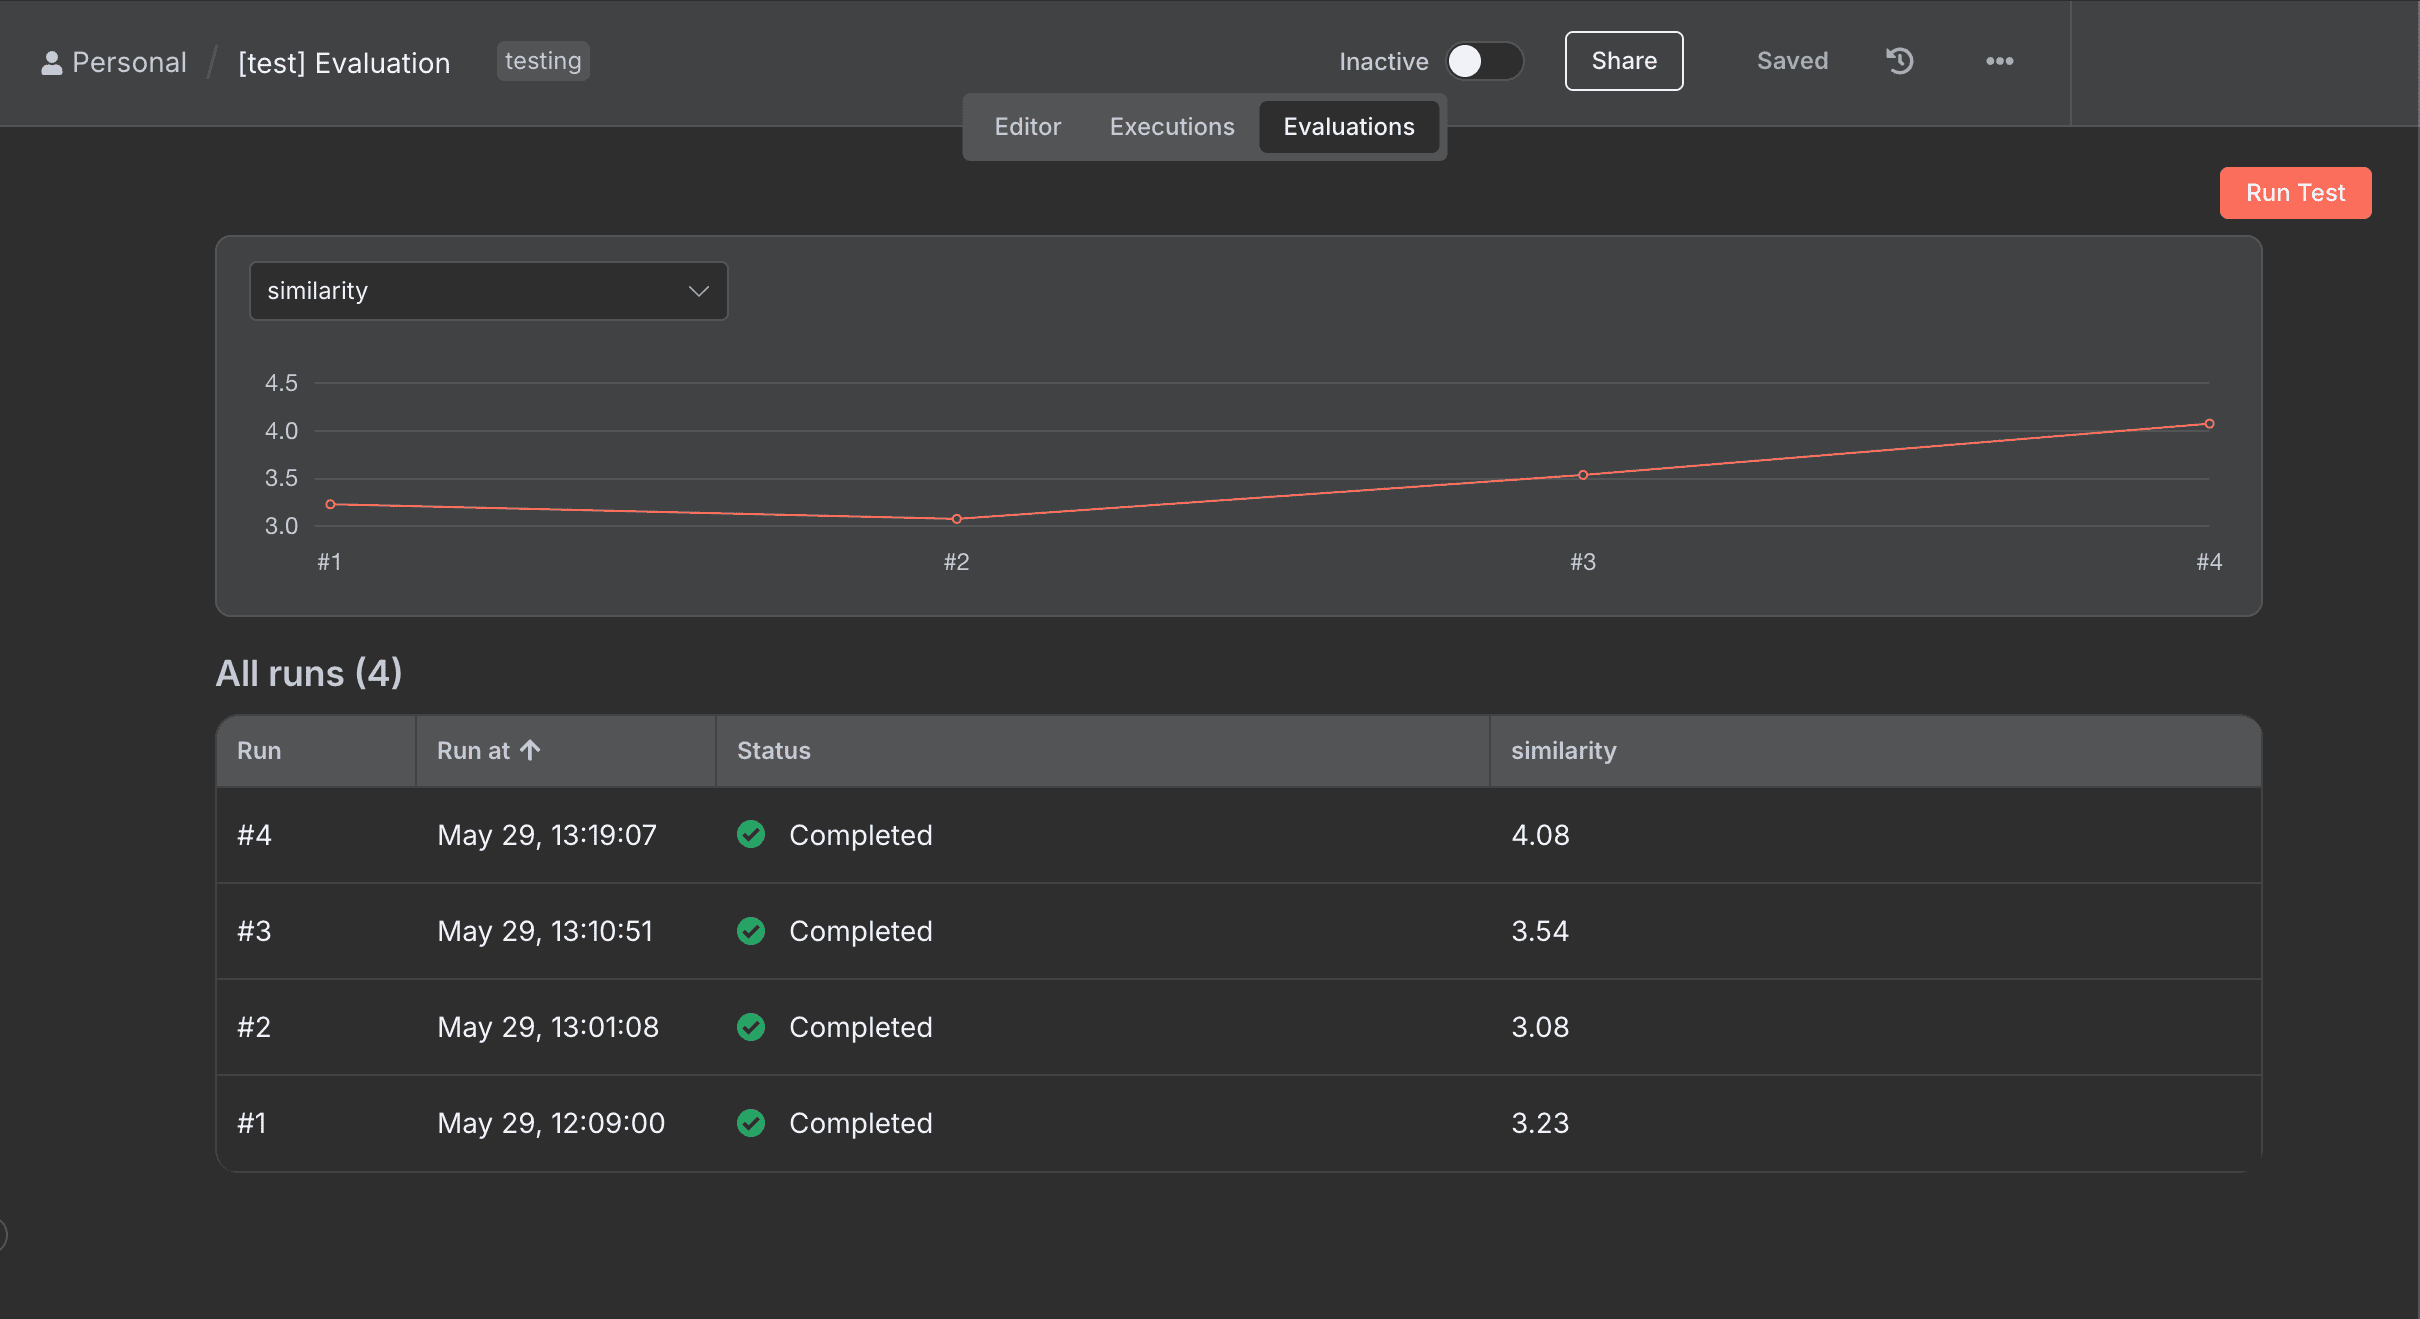
Task: Click the testing tag label
Action: [x=542, y=61]
